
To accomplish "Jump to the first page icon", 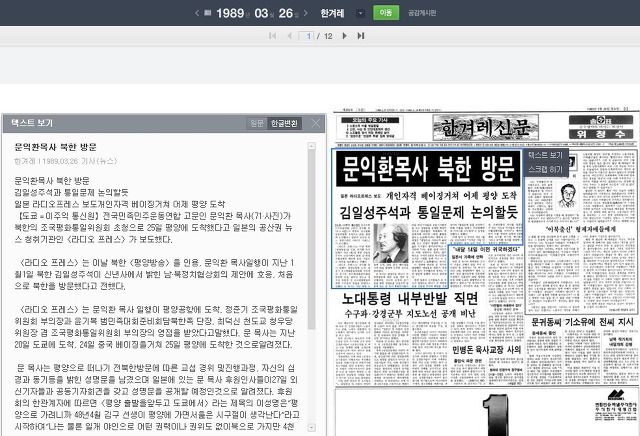I will 272,36.
